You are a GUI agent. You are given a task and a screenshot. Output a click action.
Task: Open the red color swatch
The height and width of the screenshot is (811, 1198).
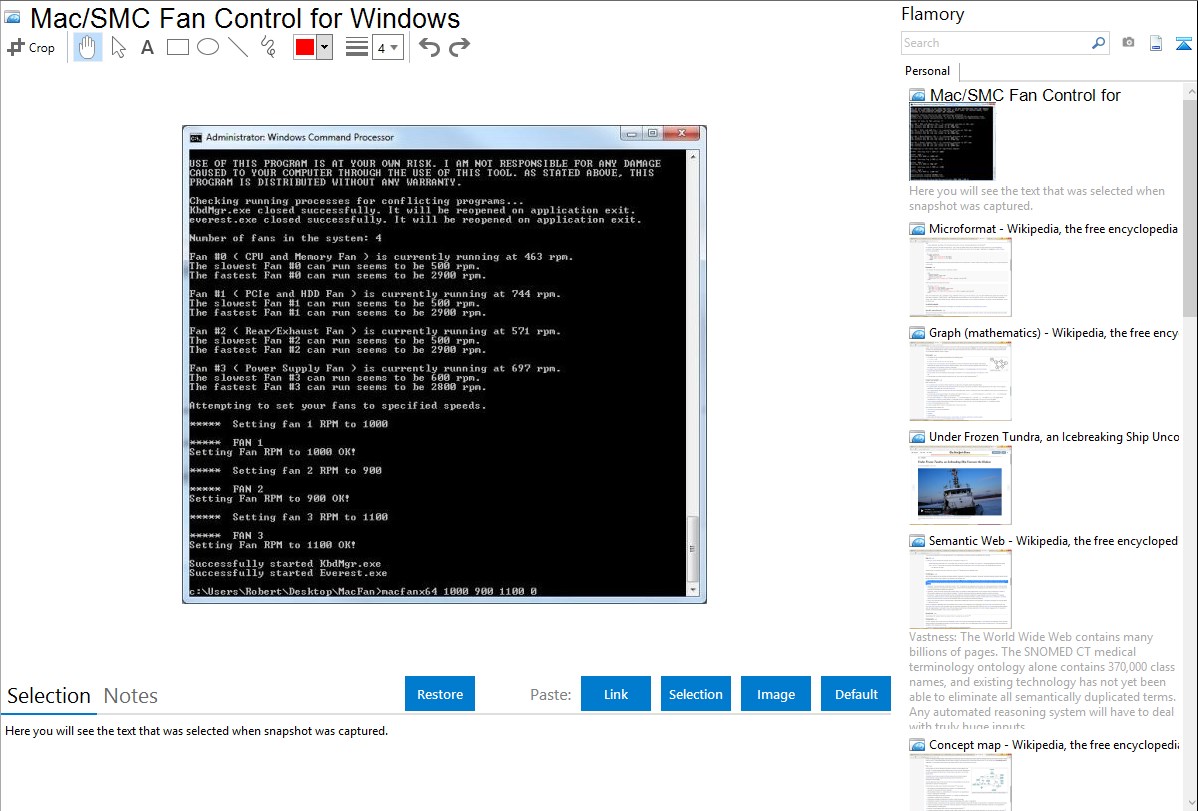click(x=305, y=47)
